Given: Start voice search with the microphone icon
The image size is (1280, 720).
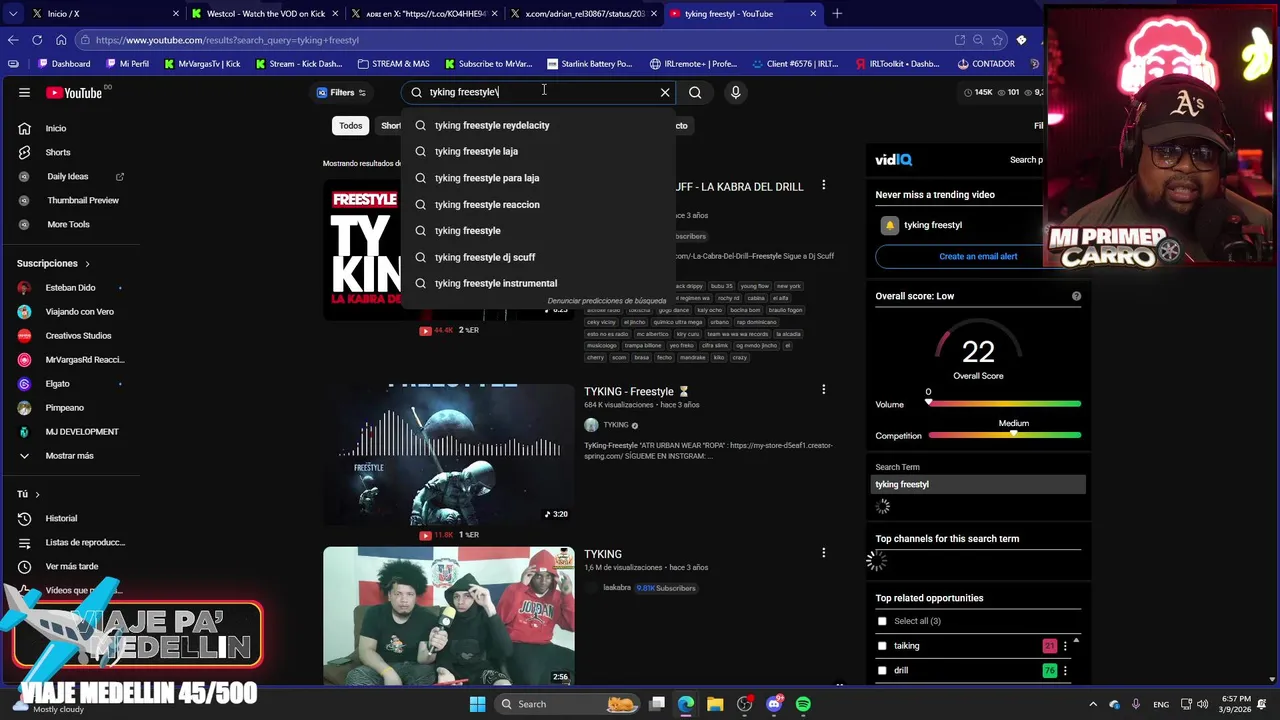Looking at the screenshot, I should pyautogui.click(x=735, y=92).
